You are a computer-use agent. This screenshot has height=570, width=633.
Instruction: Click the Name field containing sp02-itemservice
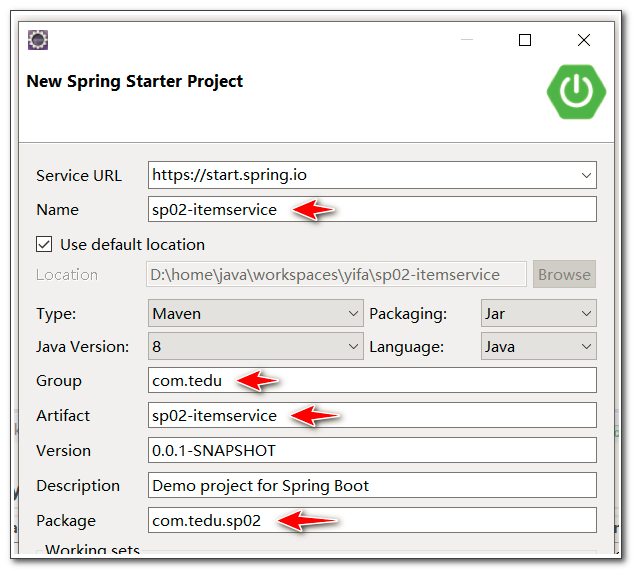click(x=372, y=209)
